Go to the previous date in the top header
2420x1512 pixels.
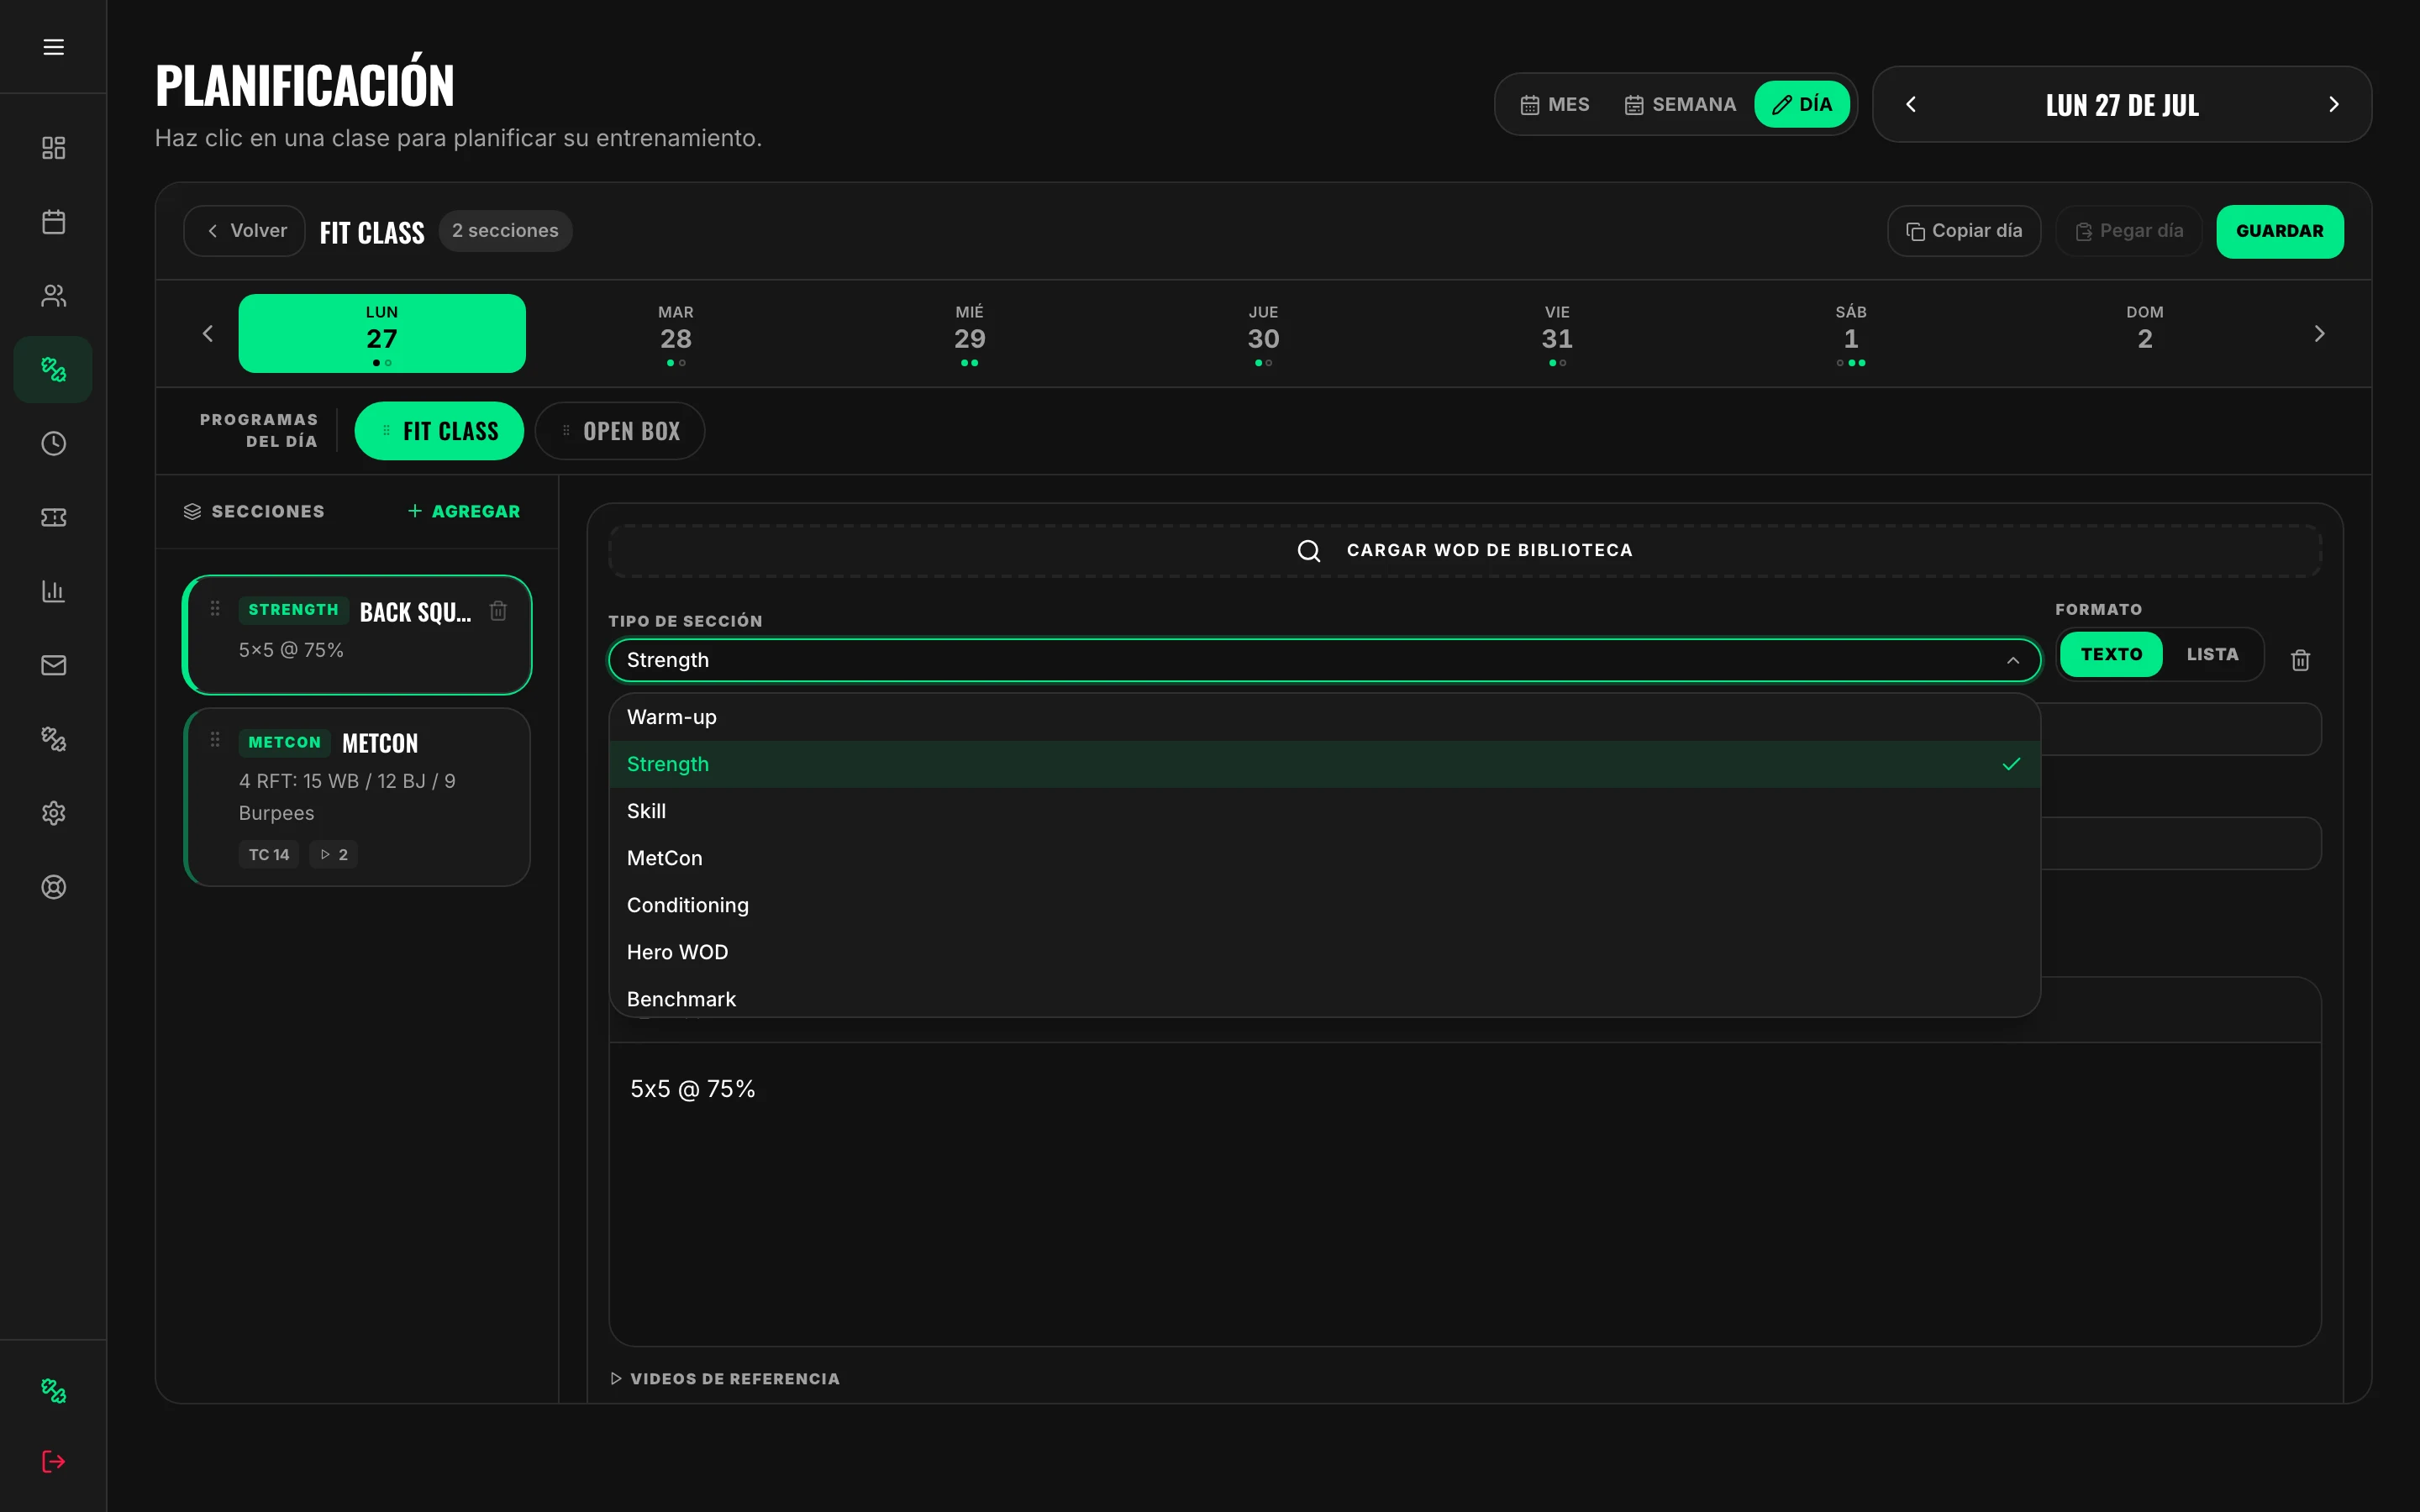point(1911,104)
